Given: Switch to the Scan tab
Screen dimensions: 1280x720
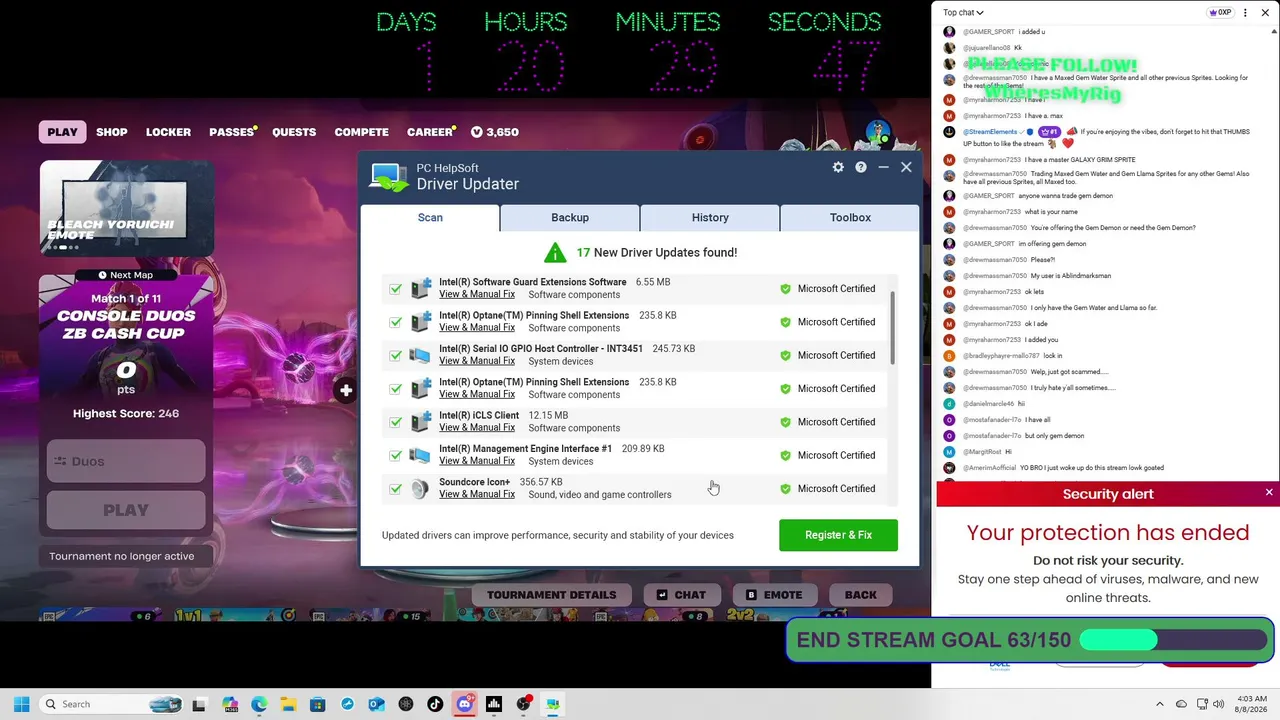Looking at the screenshot, I should pos(430,217).
